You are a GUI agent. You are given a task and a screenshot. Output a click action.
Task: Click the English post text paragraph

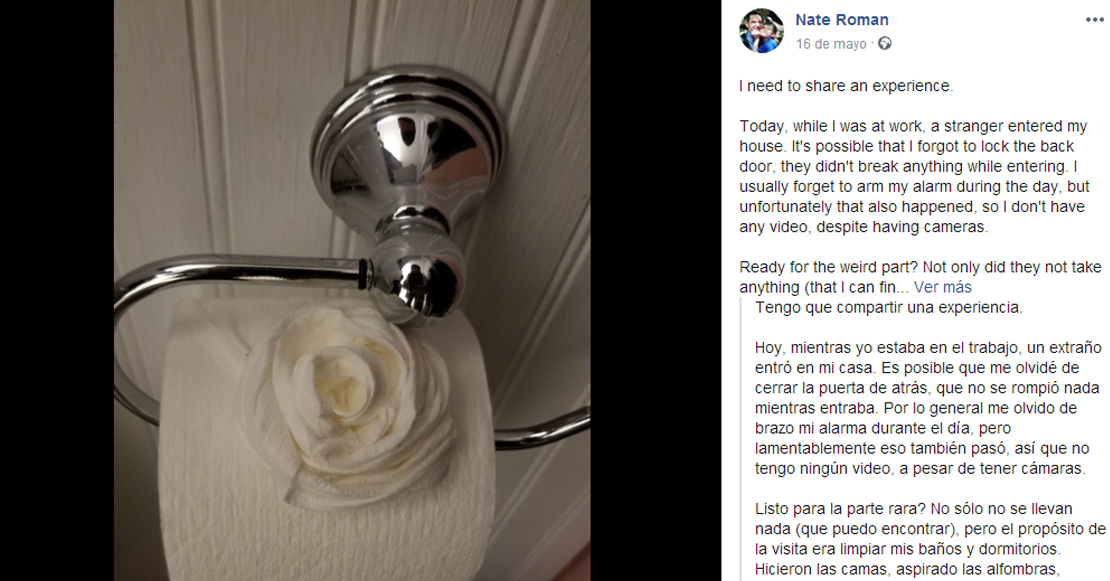(x=920, y=186)
